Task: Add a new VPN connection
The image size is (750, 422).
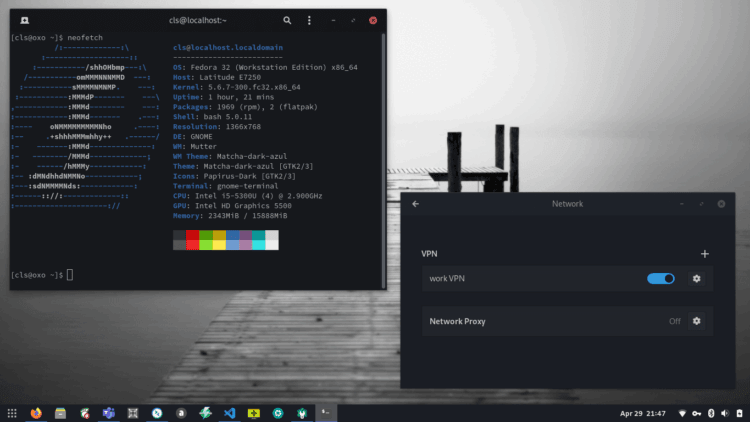Action: (x=704, y=254)
